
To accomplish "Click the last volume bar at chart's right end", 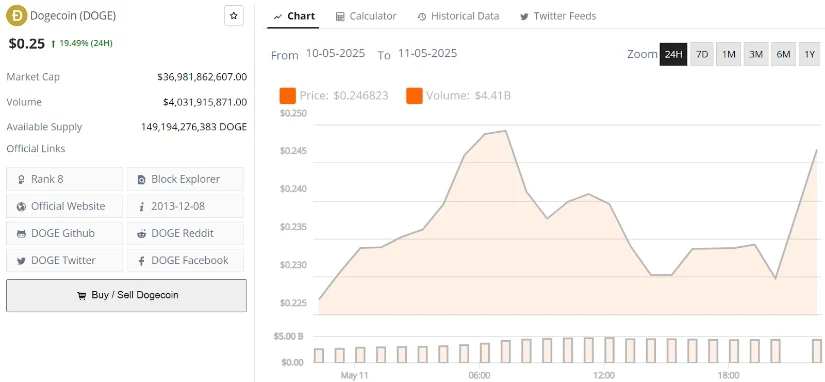I will pos(816,351).
